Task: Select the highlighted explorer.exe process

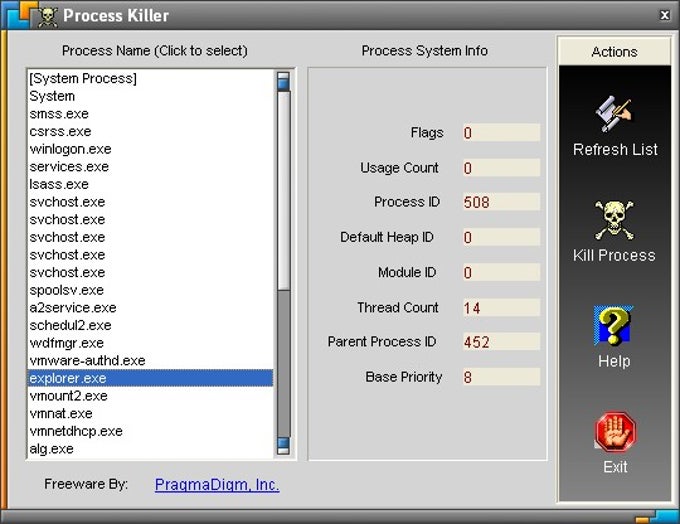Action: pos(150,378)
